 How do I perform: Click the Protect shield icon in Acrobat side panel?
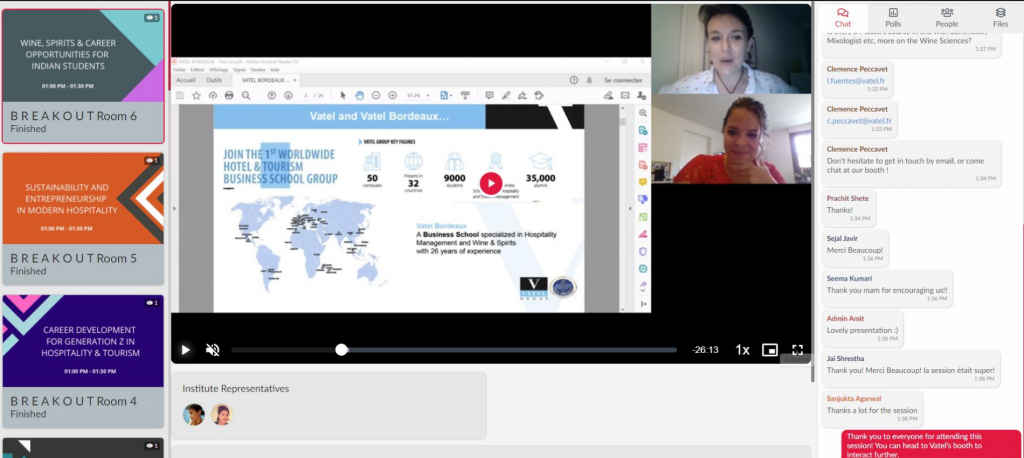coord(643,252)
